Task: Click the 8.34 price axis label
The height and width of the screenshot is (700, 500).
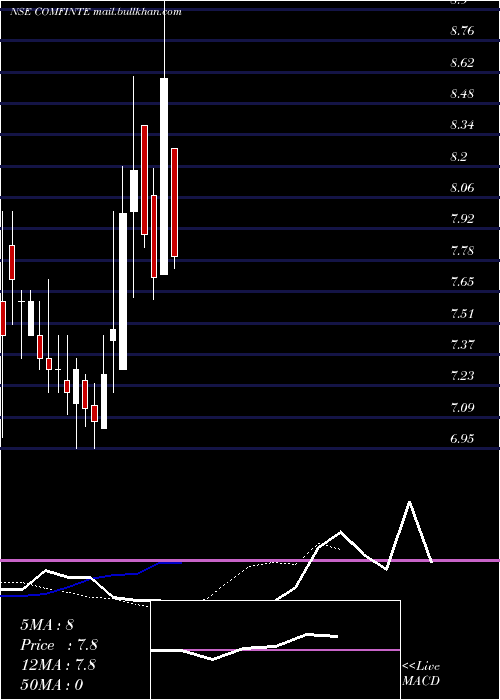Action: click(462, 125)
